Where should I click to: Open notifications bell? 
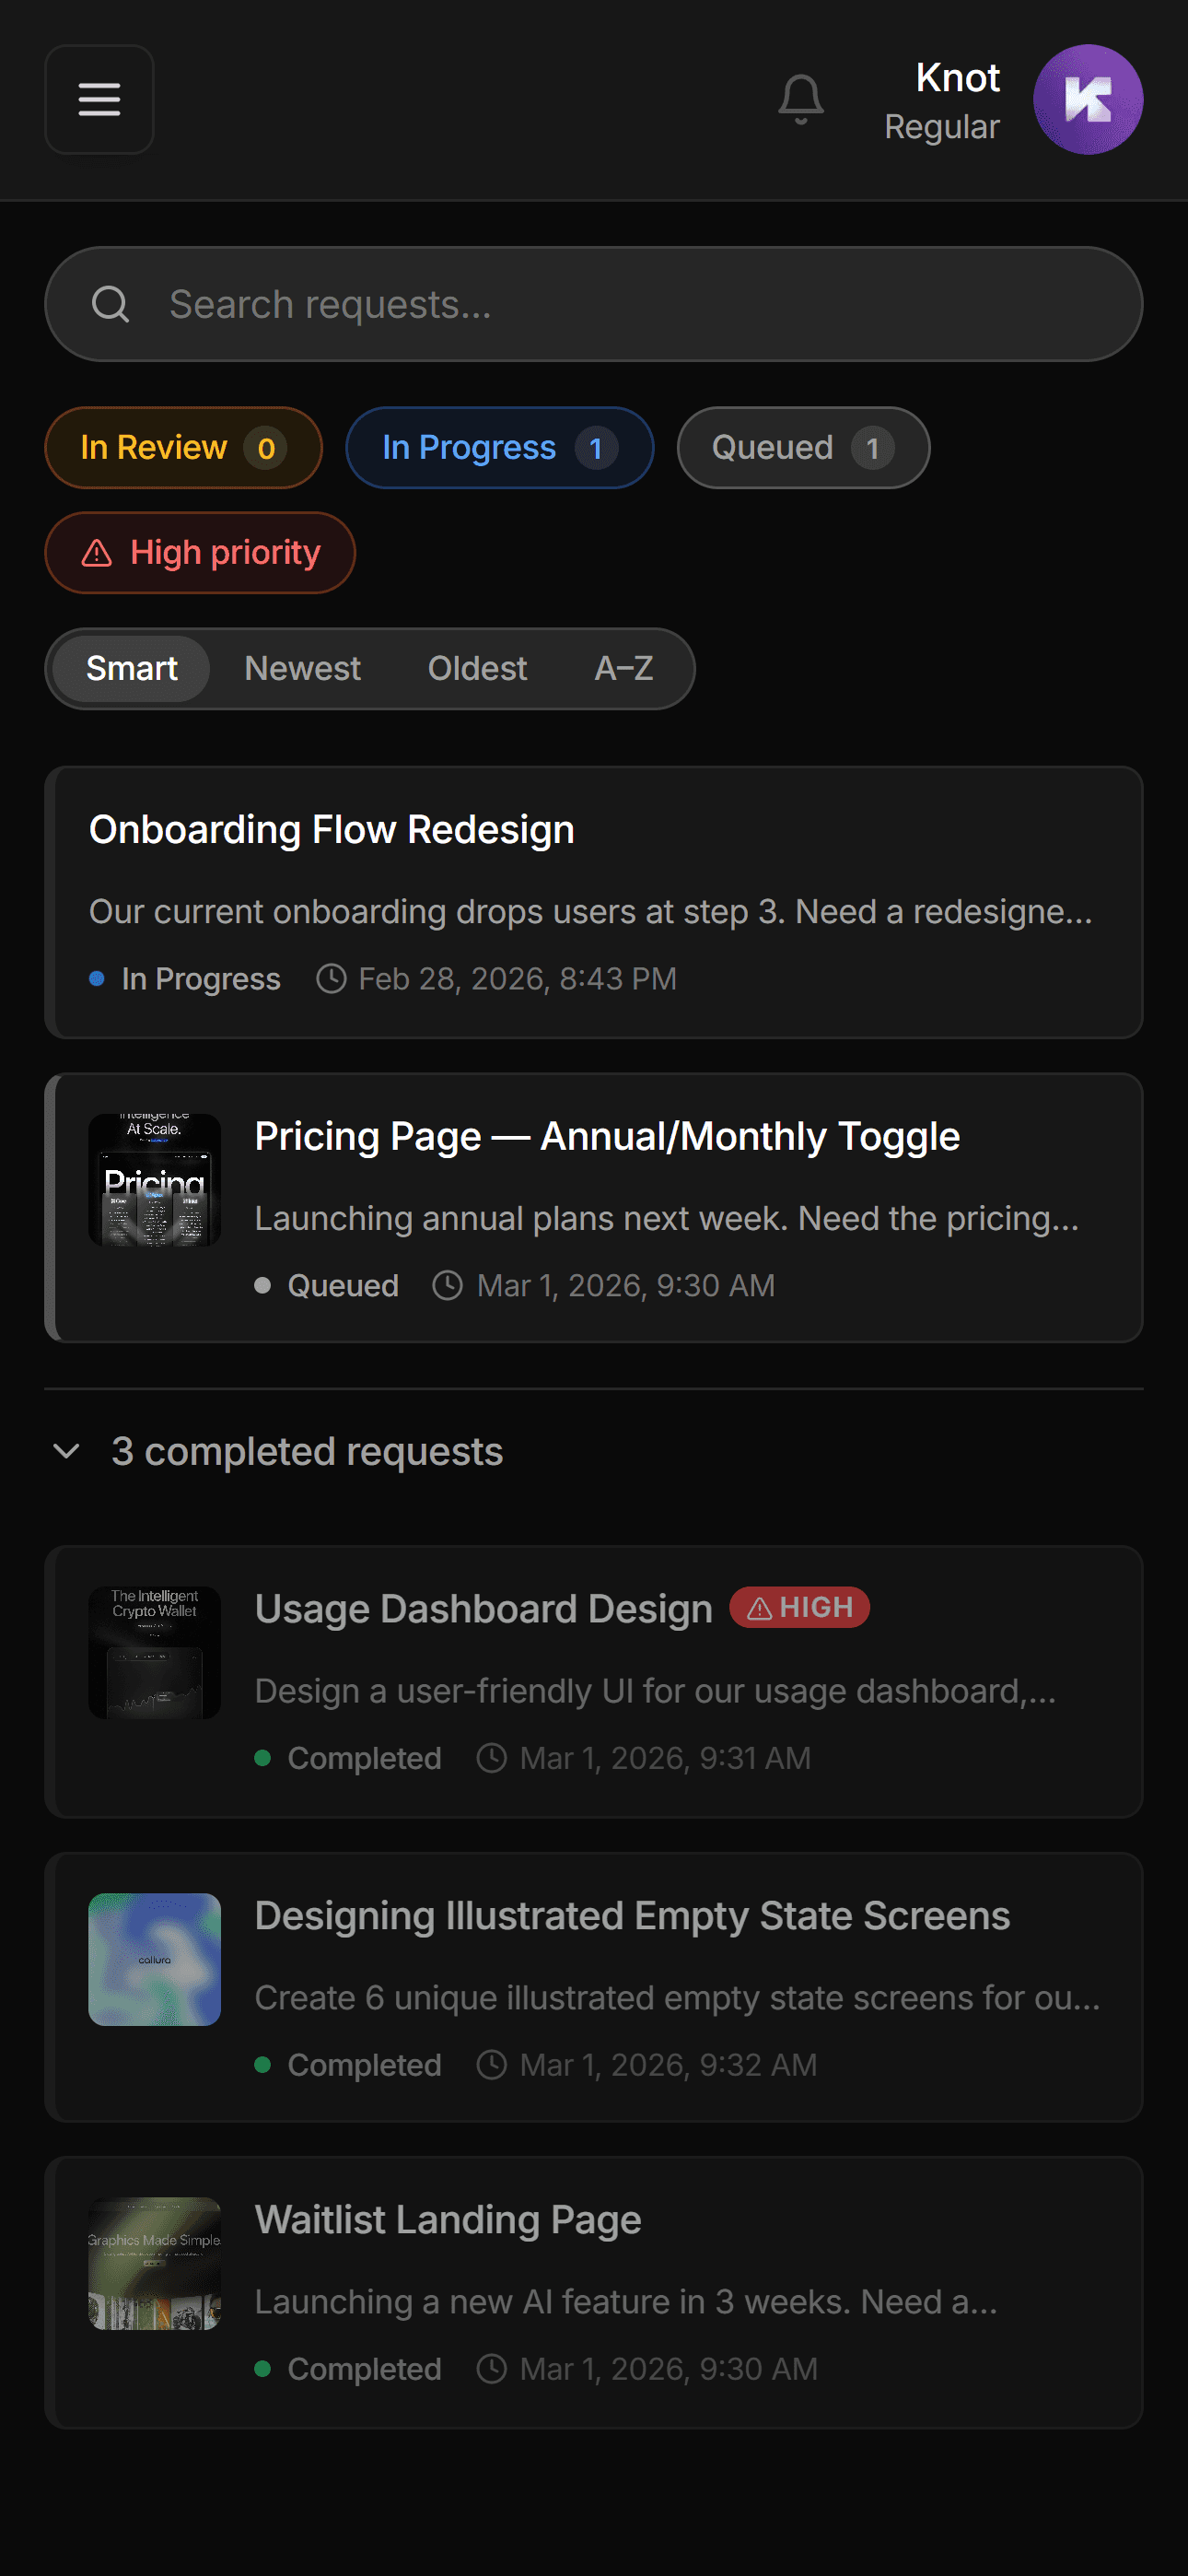[801, 99]
